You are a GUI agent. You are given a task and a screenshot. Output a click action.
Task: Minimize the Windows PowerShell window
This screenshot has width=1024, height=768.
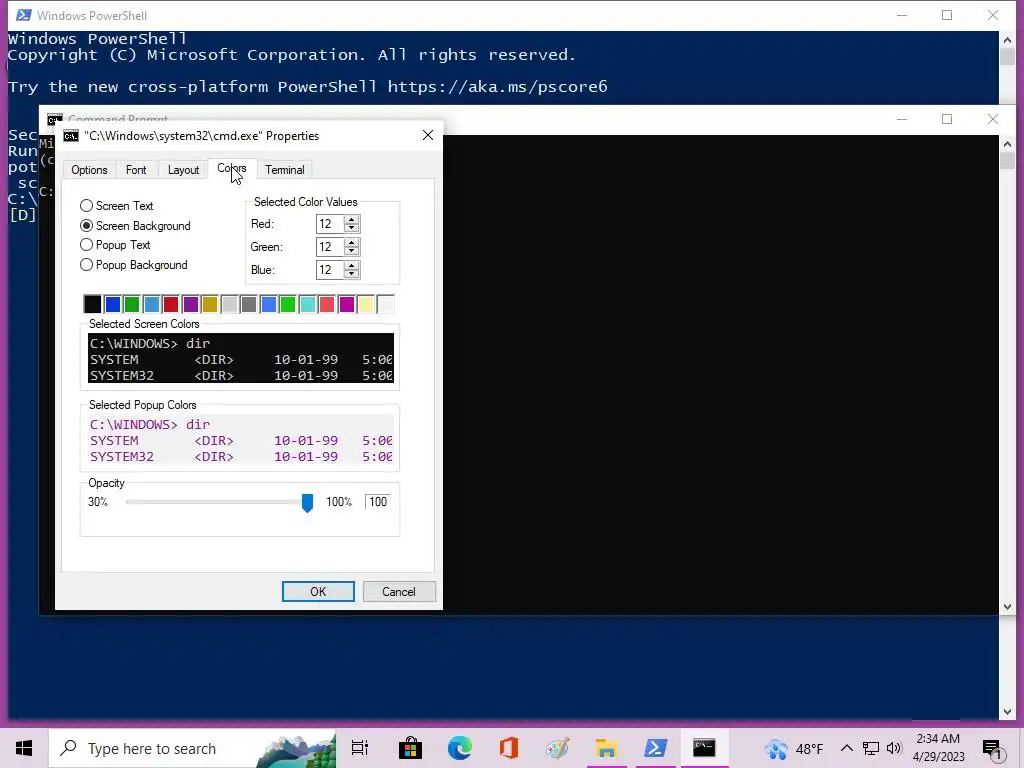click(x=902, y=15)
